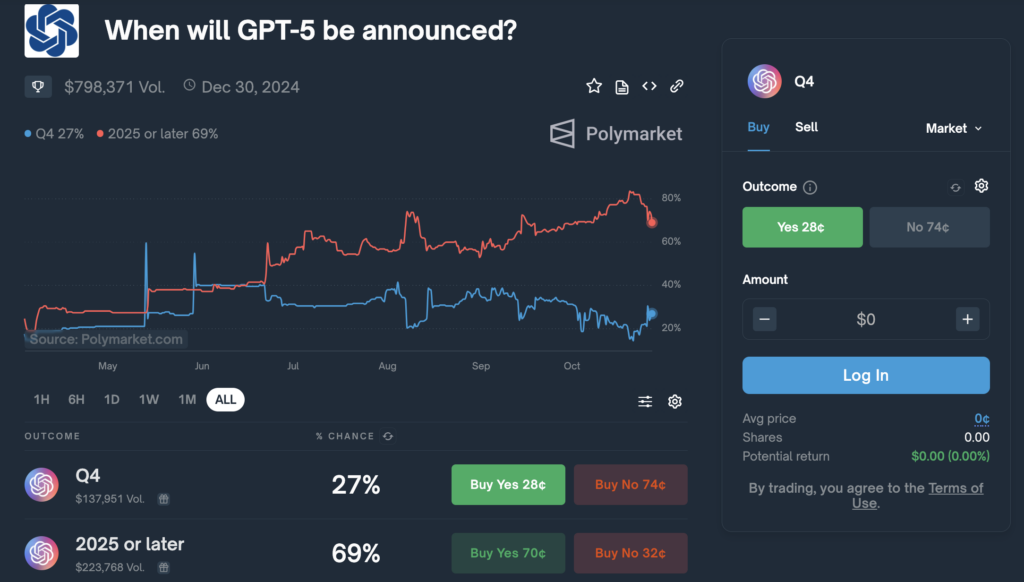Open the Market order type dropdown
Image resolution: width=1024 pixels, height=582 pixels.
tap(953, 128)
